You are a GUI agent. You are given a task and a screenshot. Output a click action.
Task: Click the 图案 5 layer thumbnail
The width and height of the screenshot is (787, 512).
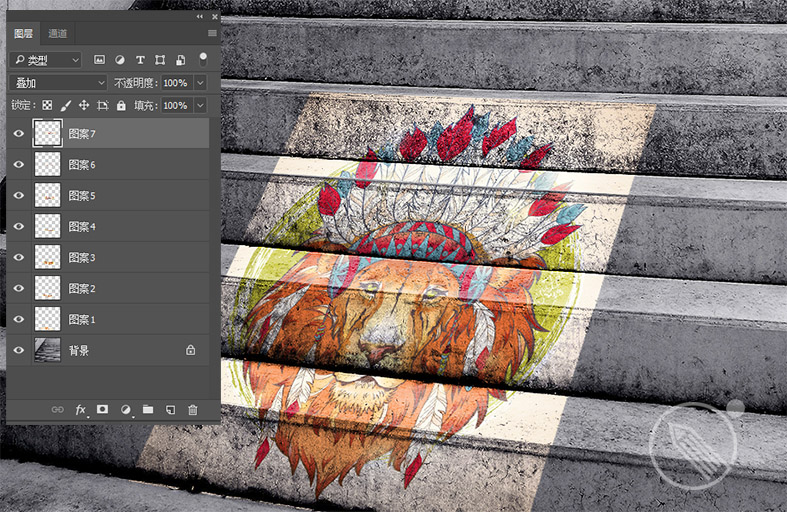click(47, 196)
